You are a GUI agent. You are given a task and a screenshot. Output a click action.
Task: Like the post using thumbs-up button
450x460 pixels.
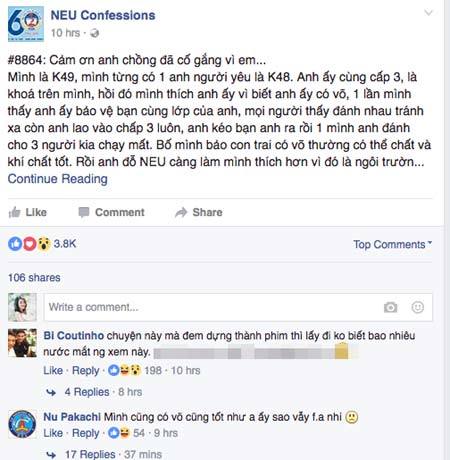28,212
